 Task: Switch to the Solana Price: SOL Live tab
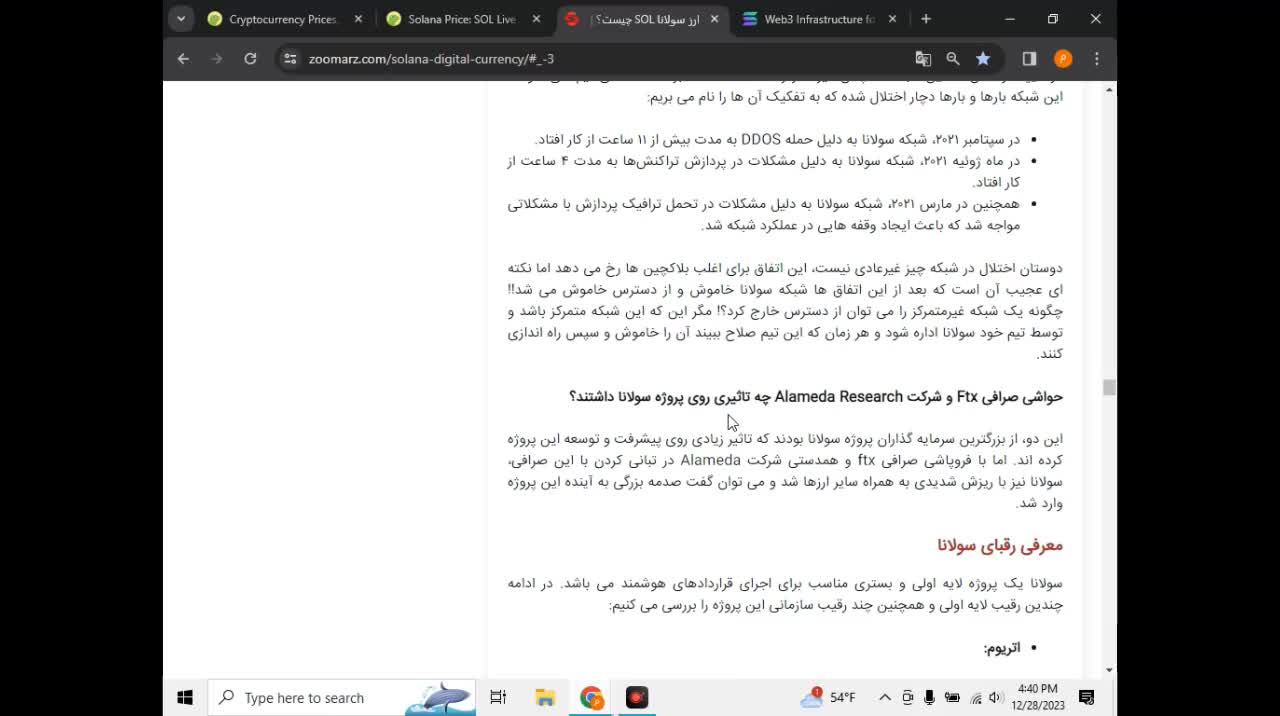point(462,19)
